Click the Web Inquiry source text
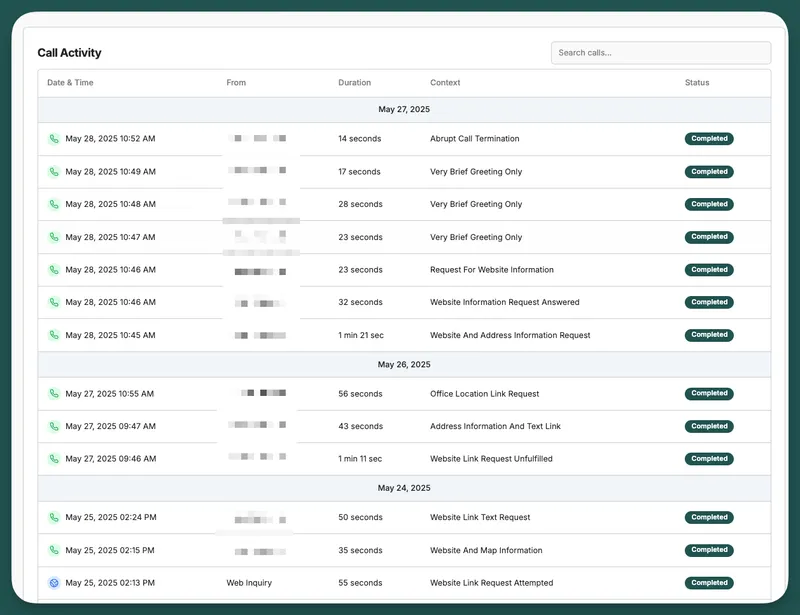Image resolution: width=800 pixels, height=615 pixels. 249,583
